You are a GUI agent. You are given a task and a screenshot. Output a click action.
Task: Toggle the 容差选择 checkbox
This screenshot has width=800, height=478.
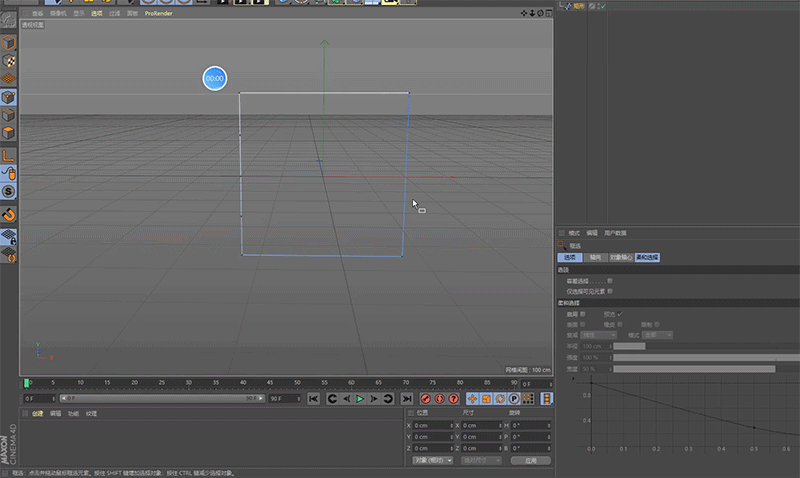click(x=610, y=281)
